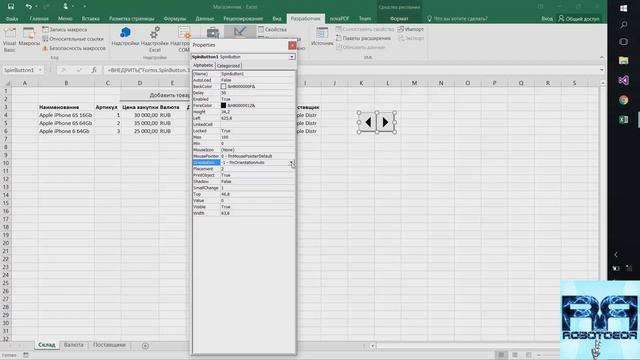Start Запись макроса recording
Screen dimensions: 640x360
[64, 29]
